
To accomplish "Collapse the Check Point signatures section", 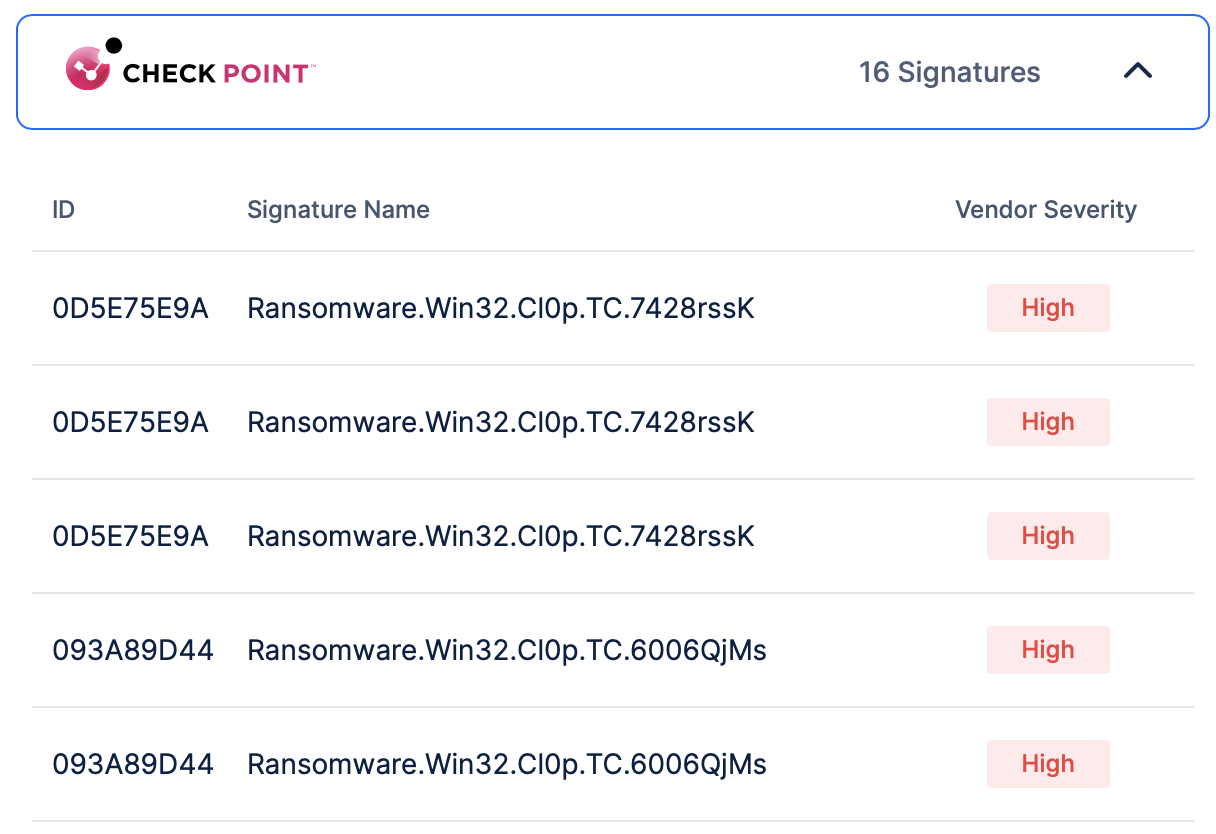I will pos(1138,72).
